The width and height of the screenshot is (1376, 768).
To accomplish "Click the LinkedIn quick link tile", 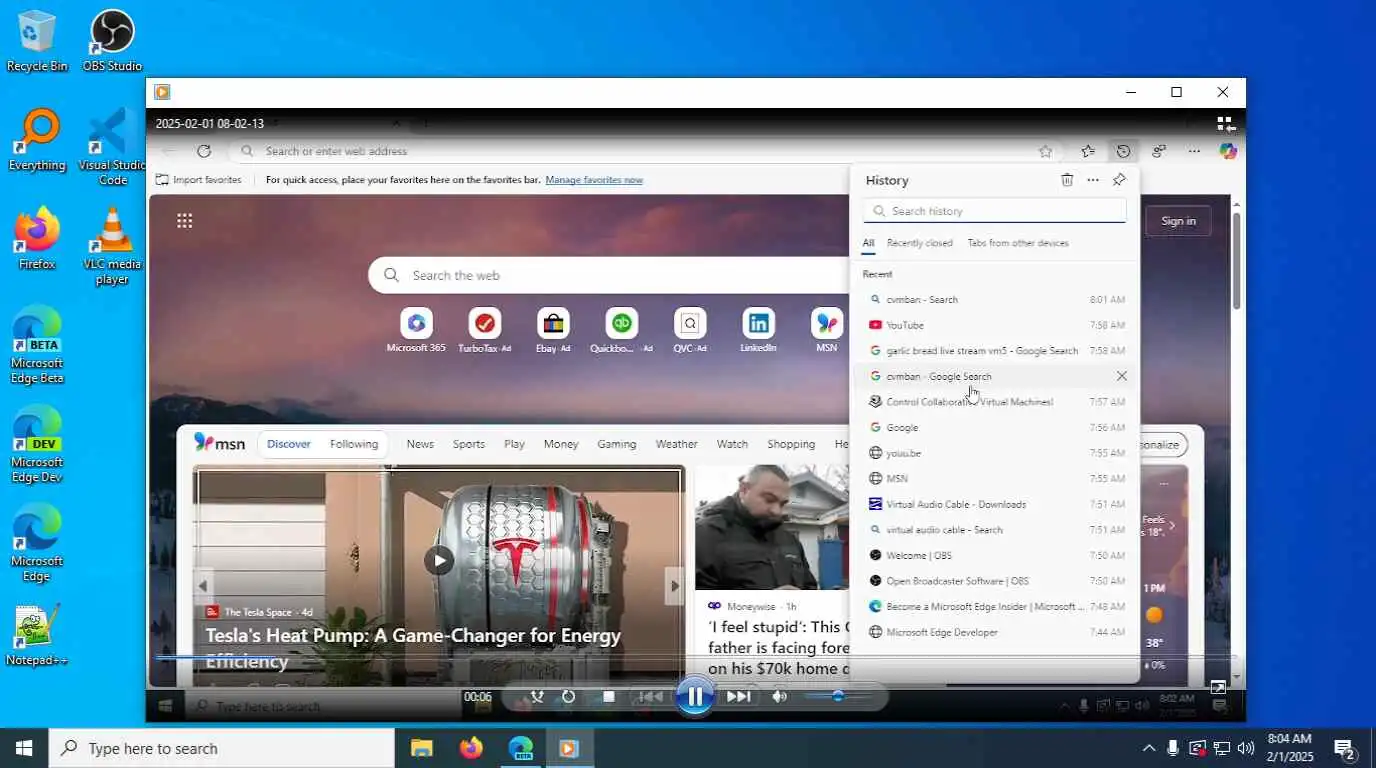I will pyautogui.click(x=758, y=330).
